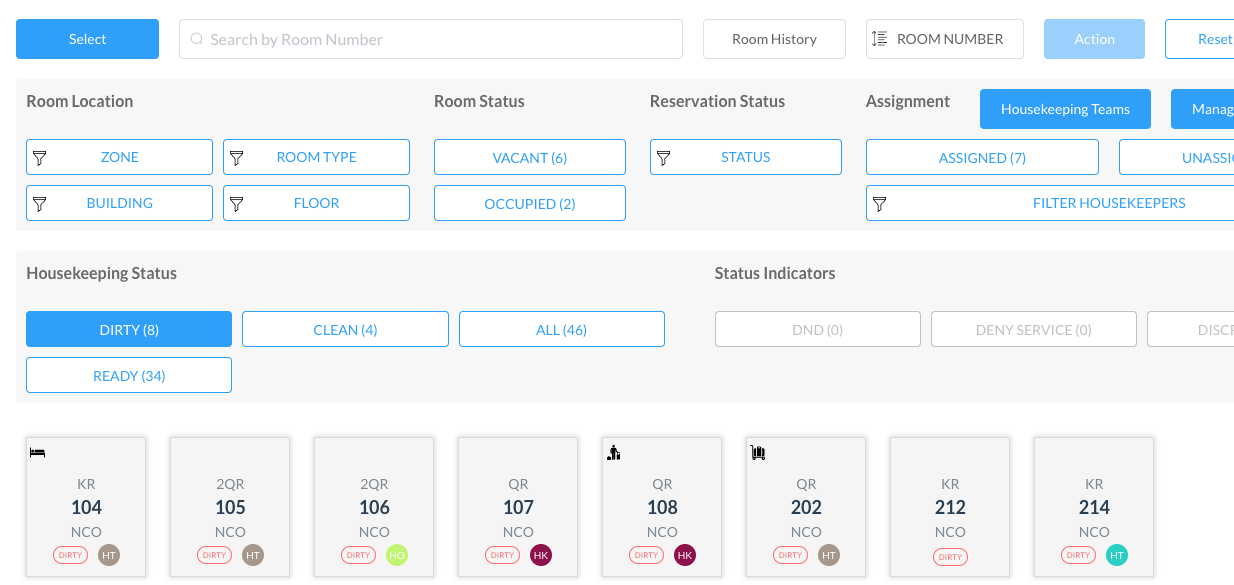
Task: Click the Search by Room Number field
Action: [x=440, y=40]
